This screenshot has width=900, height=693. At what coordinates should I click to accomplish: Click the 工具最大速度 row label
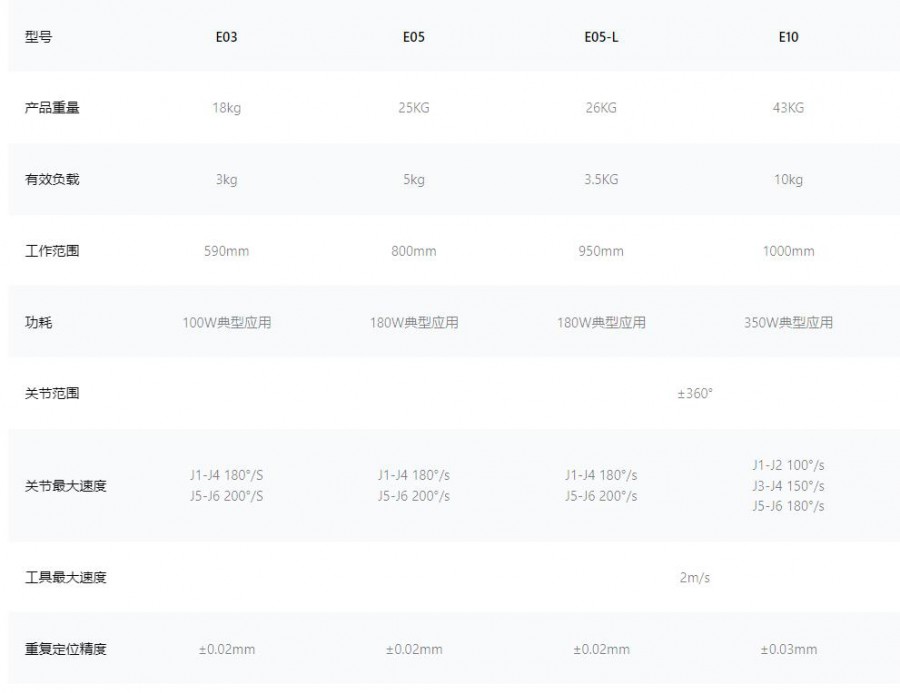point(65,578)
